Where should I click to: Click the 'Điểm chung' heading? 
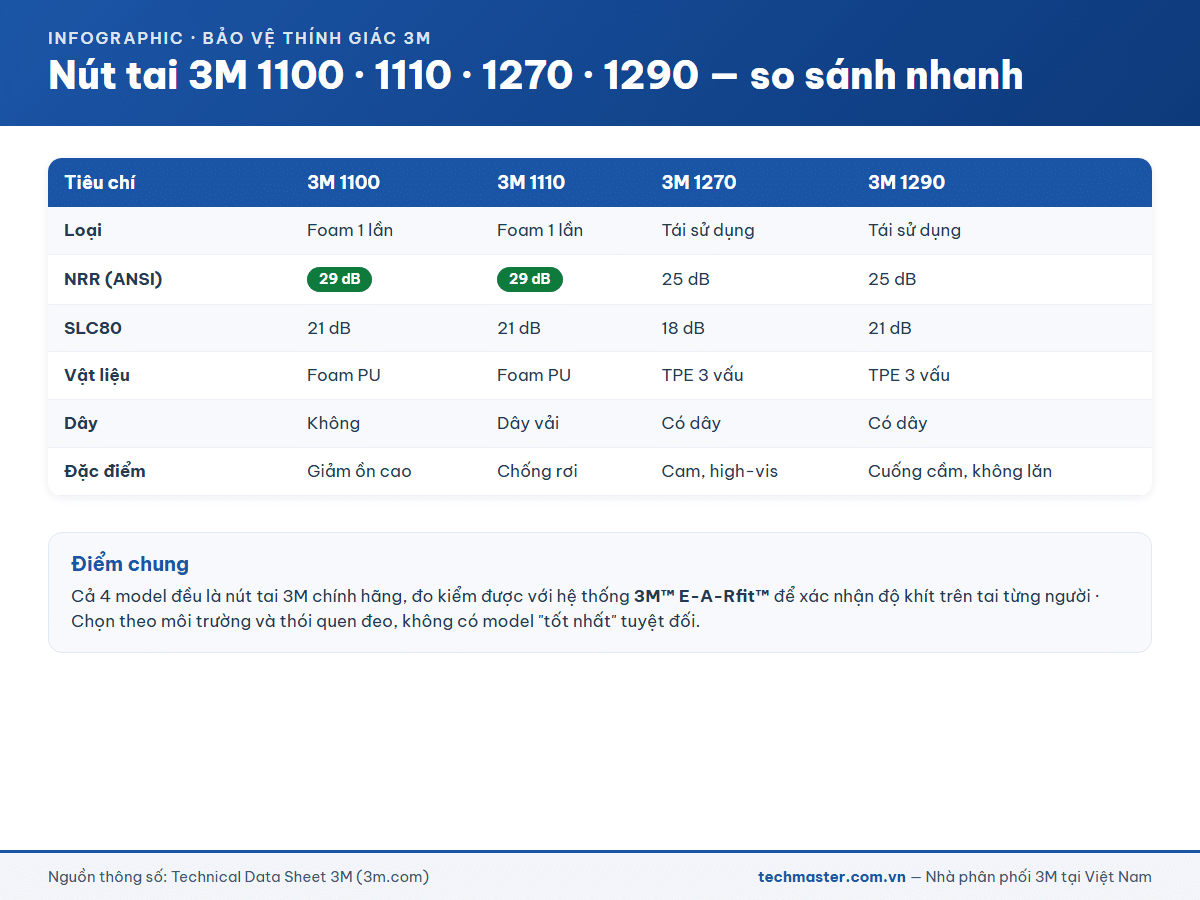[x=130, y=564]
